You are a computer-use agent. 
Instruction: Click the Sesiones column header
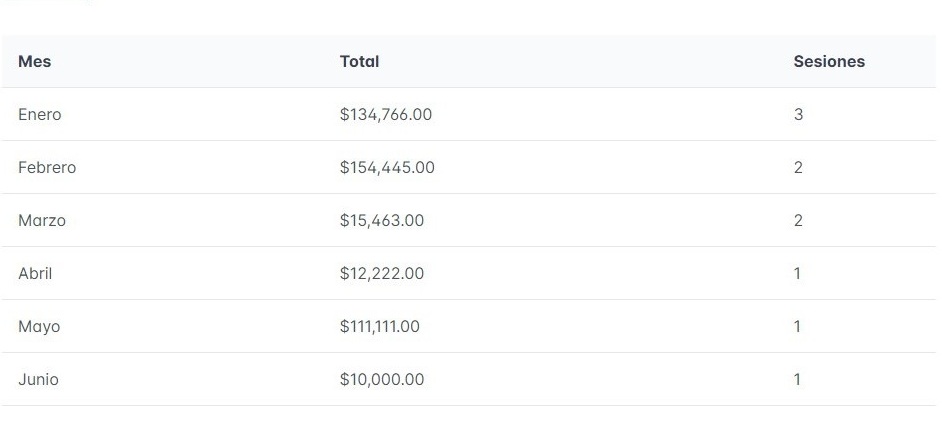[x=829, y=62]
